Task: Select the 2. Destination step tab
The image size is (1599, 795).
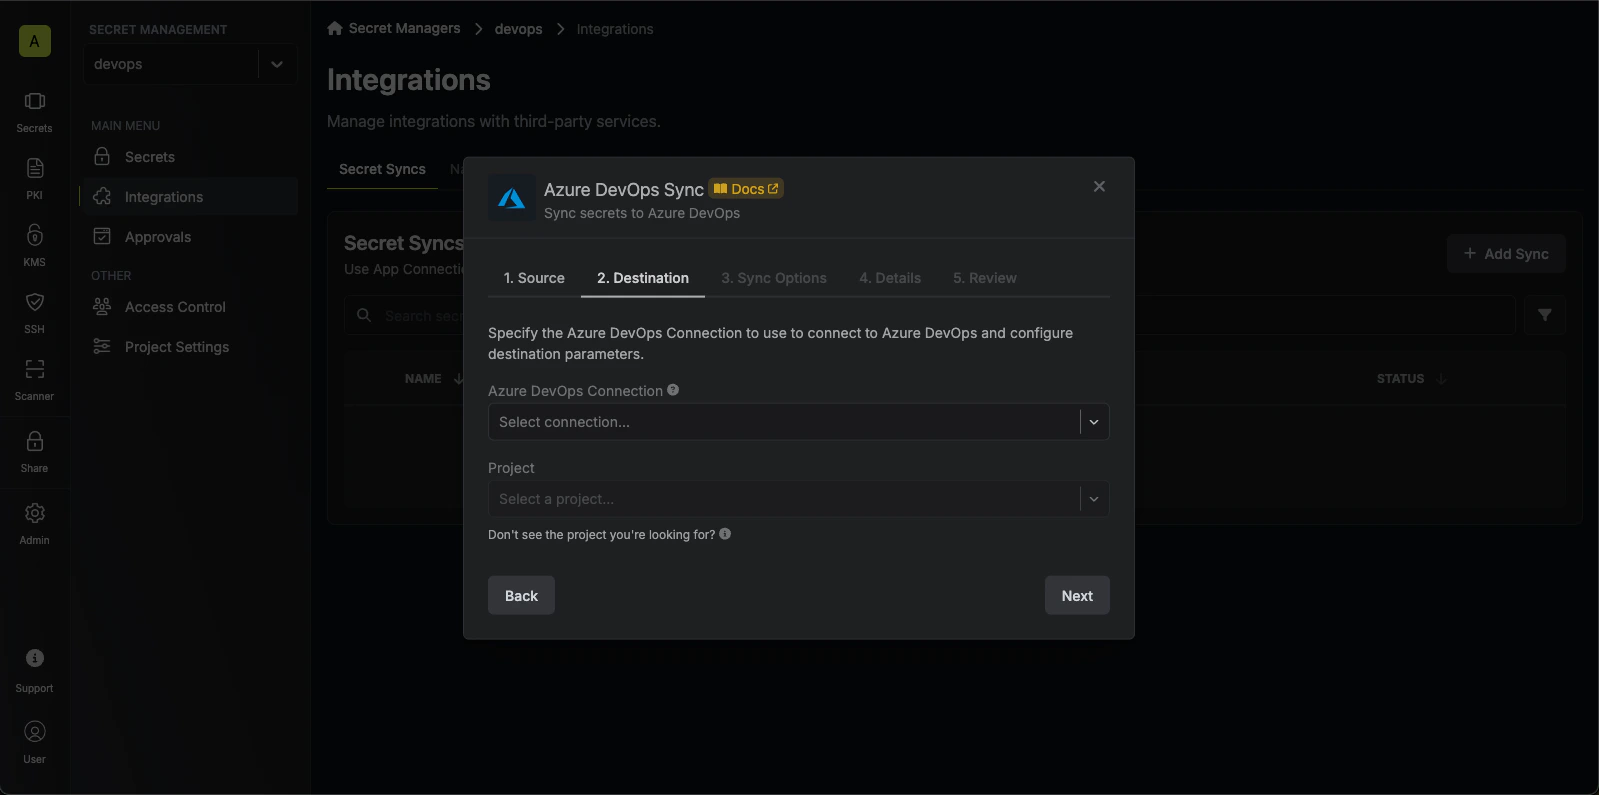Action: (x=643, y=278)
